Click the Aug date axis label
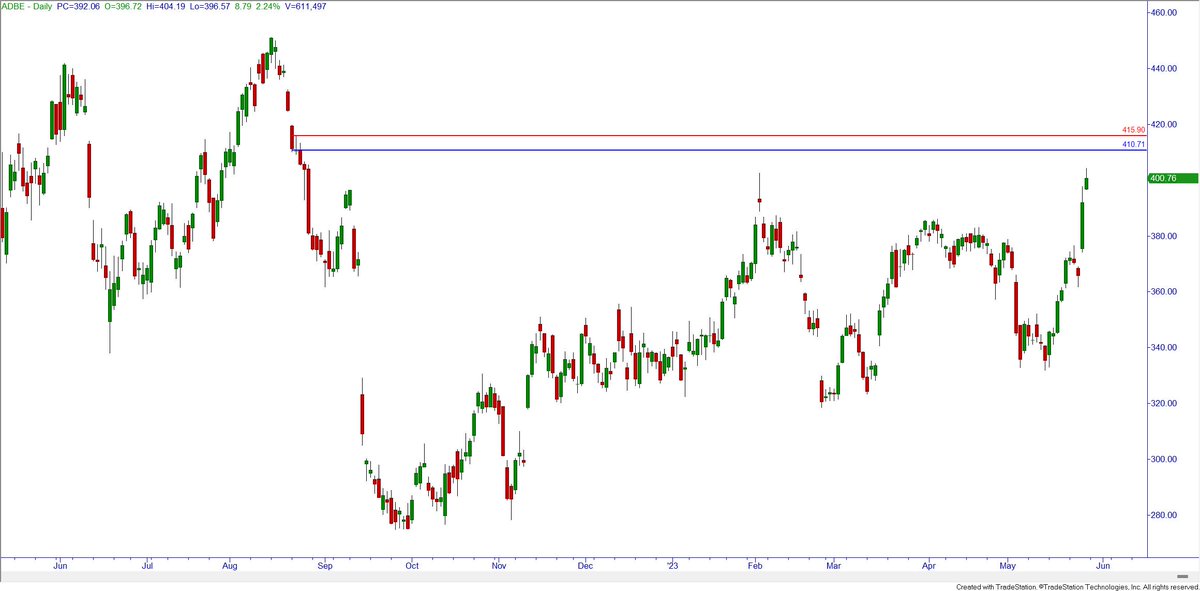The height and width of the screenshot is (591, 1200). (x=230, y=564)
